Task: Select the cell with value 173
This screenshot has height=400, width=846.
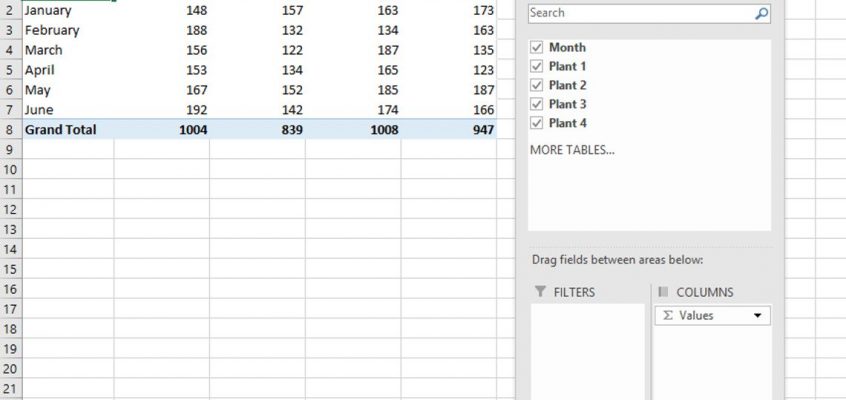Action: [448, 10]
